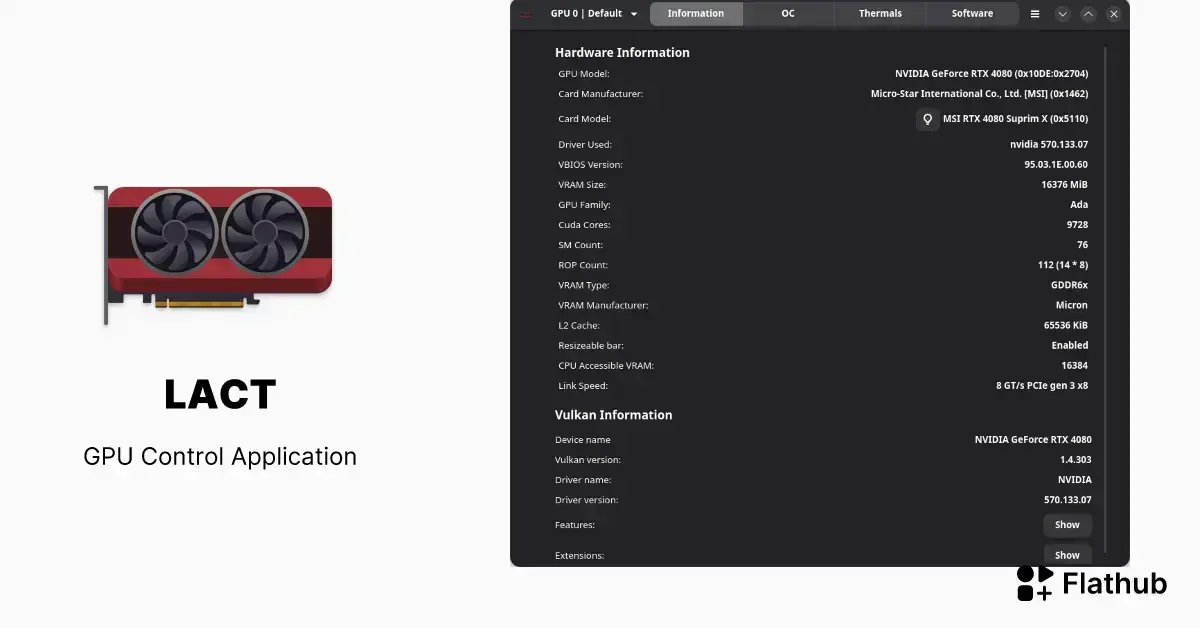Maximize the LACT window
Image resolution: width=1200 pixels, height=628 pixels.
tap(1088, 14)
